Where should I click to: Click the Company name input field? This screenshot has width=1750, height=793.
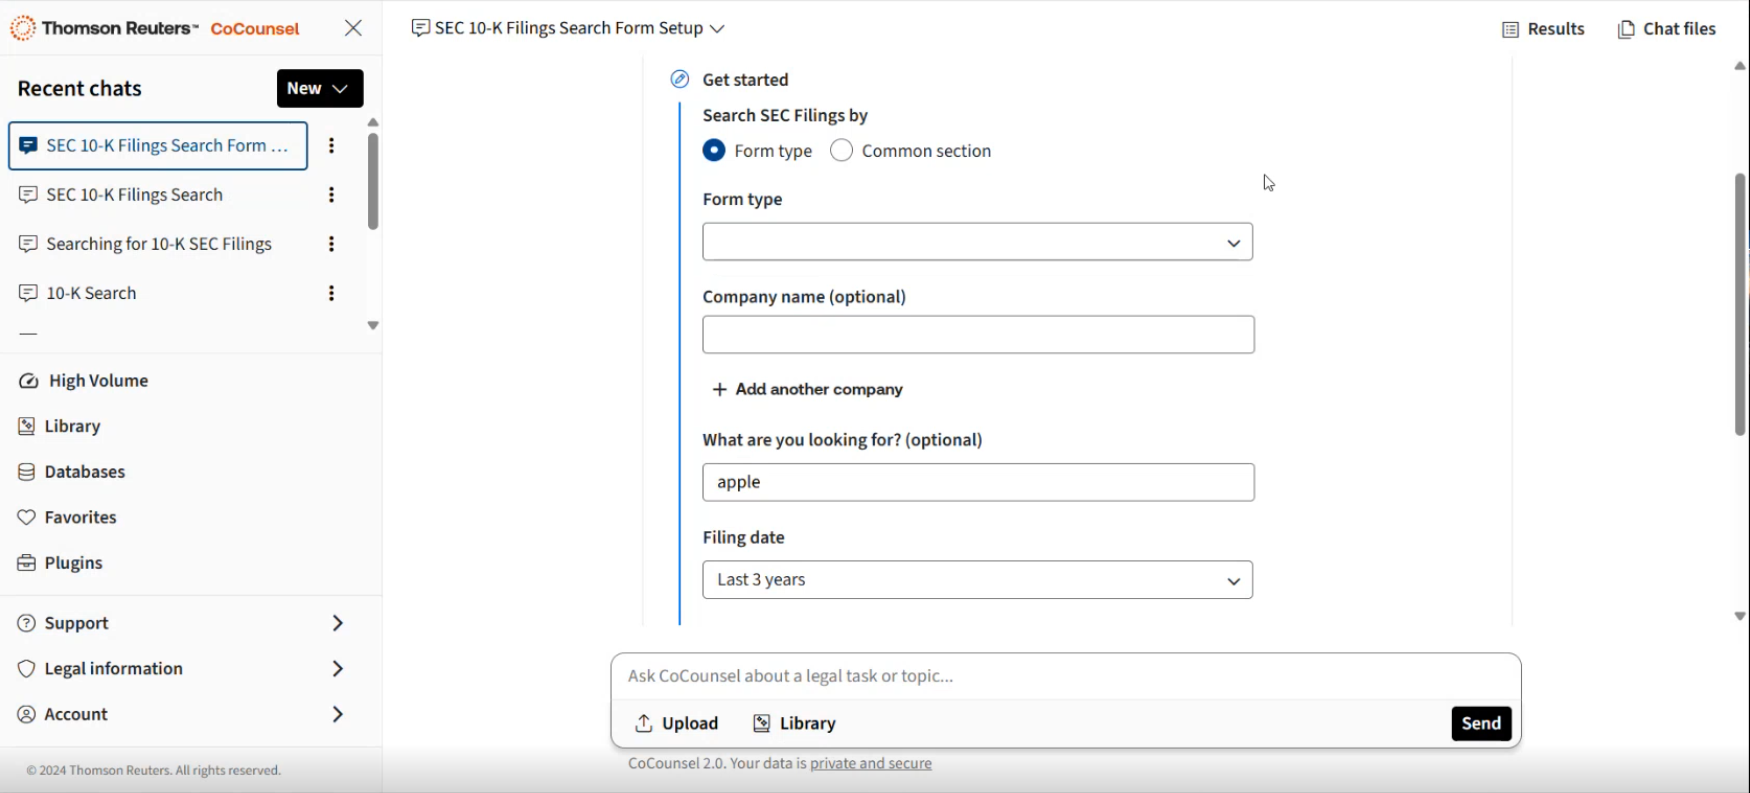point(977,335)
